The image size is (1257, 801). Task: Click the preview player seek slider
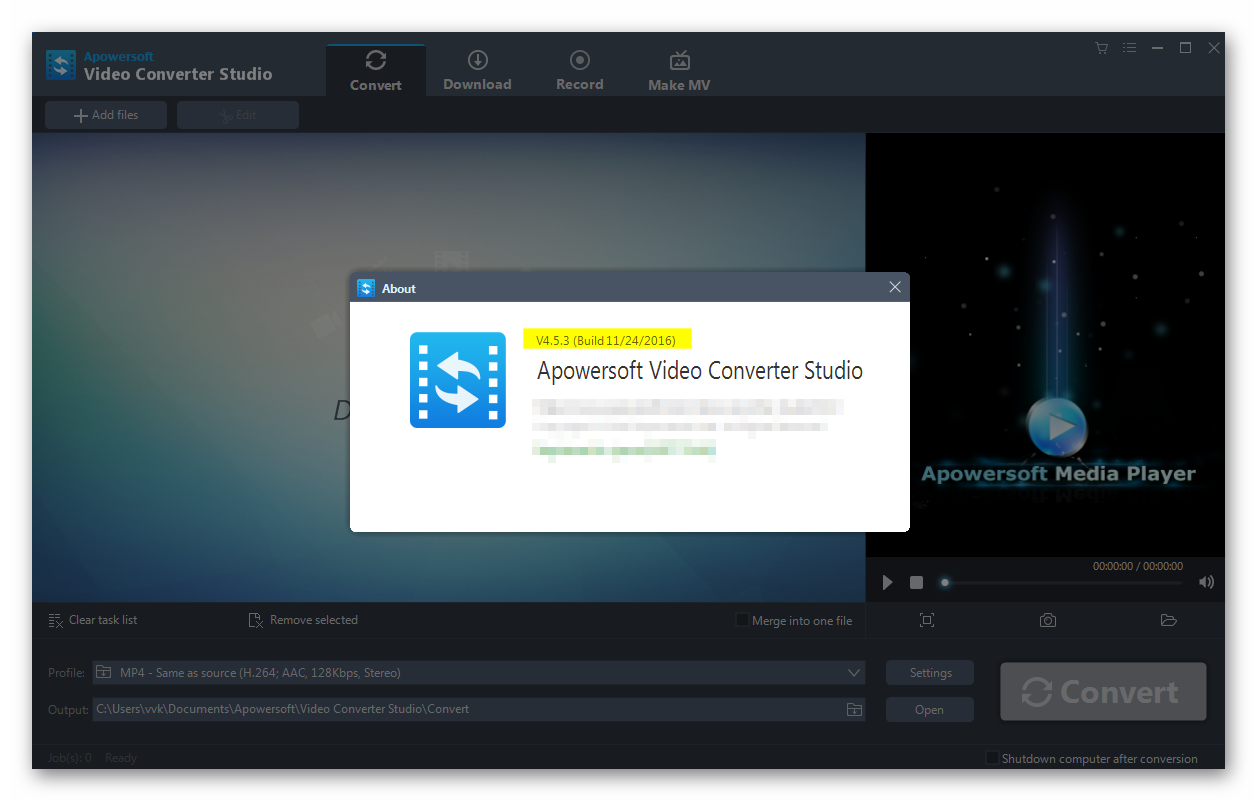pyautogui.click(x=1063, y=582)
